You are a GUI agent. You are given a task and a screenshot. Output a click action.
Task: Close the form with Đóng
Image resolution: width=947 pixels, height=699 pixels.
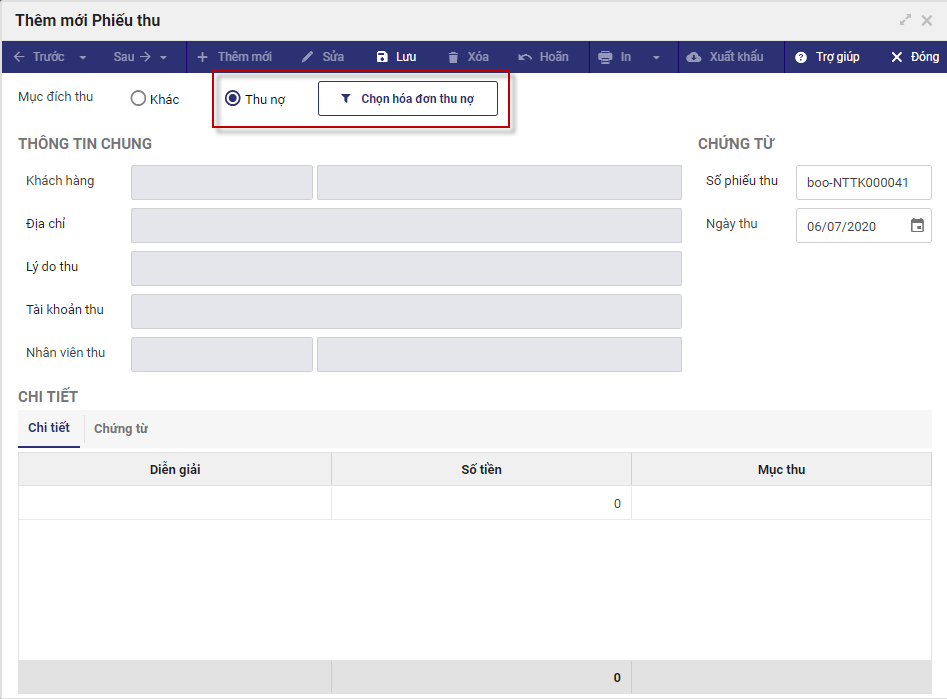[925, 57]
